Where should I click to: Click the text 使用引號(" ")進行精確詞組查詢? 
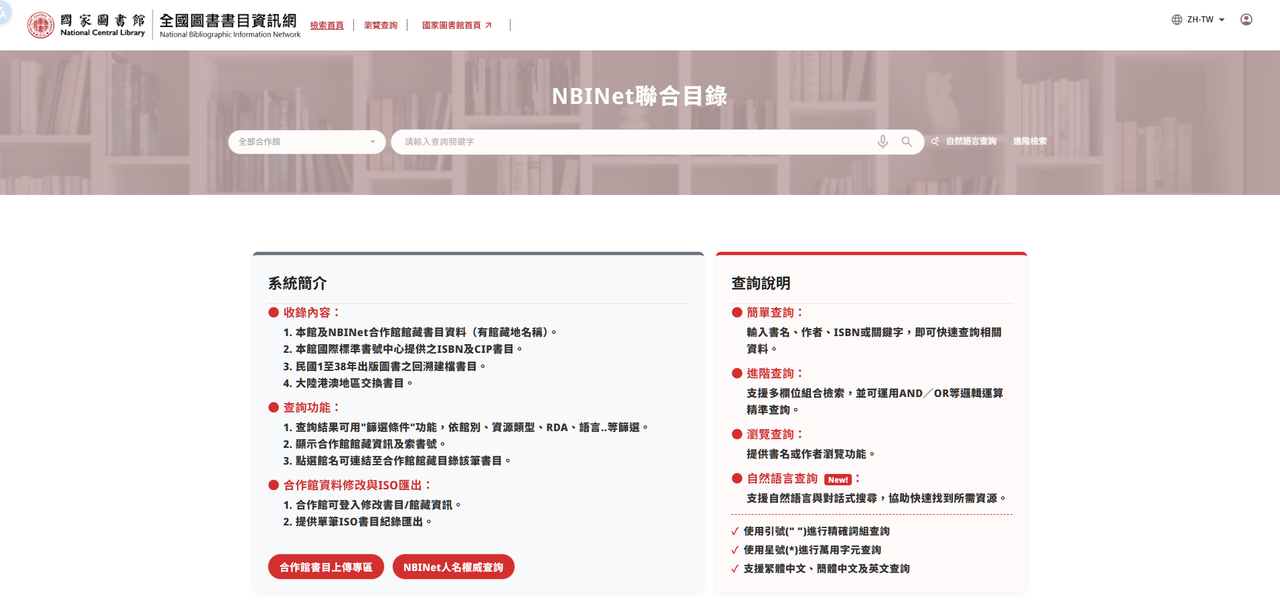click(x=817, y=531)
